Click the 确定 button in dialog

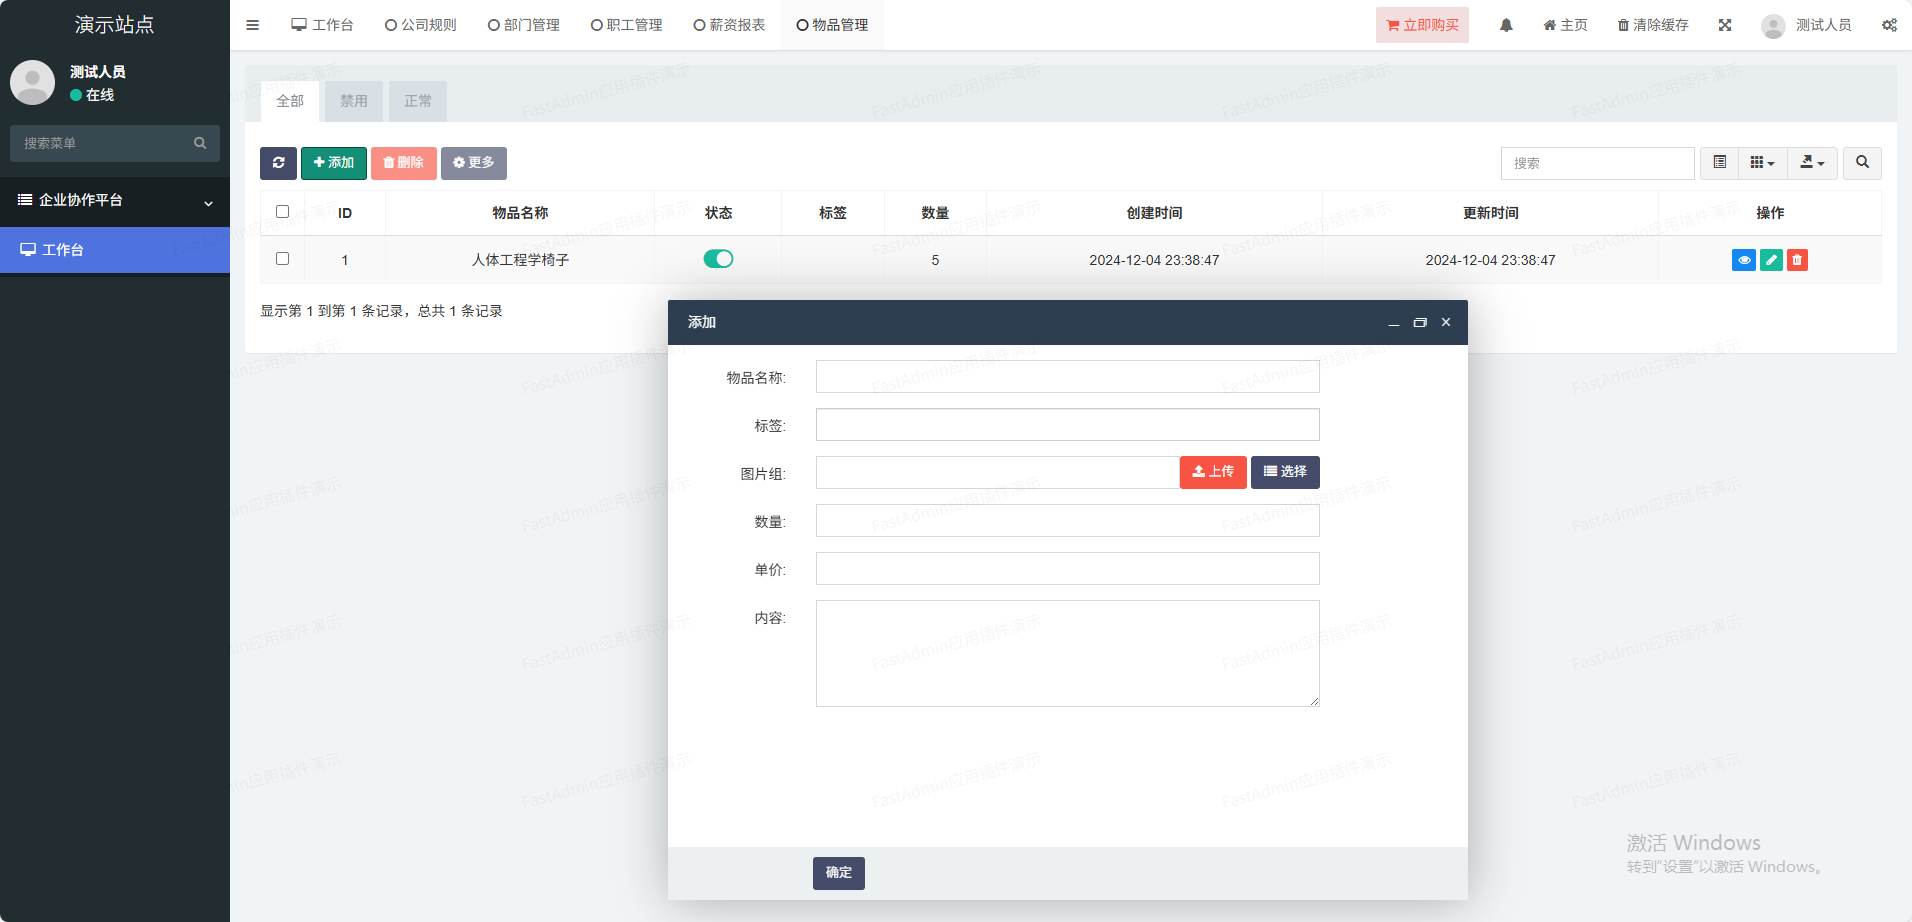[x=838, y=873]
